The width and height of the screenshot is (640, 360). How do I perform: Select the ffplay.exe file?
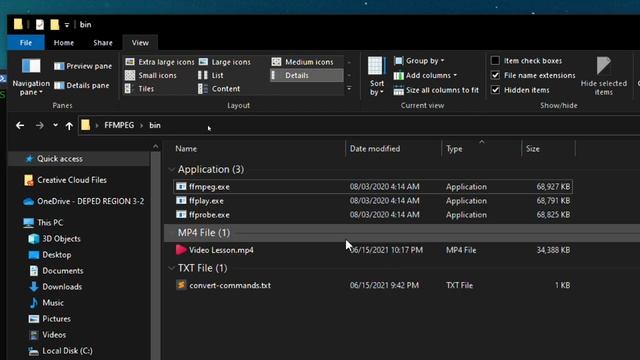[x=373, y=201]
